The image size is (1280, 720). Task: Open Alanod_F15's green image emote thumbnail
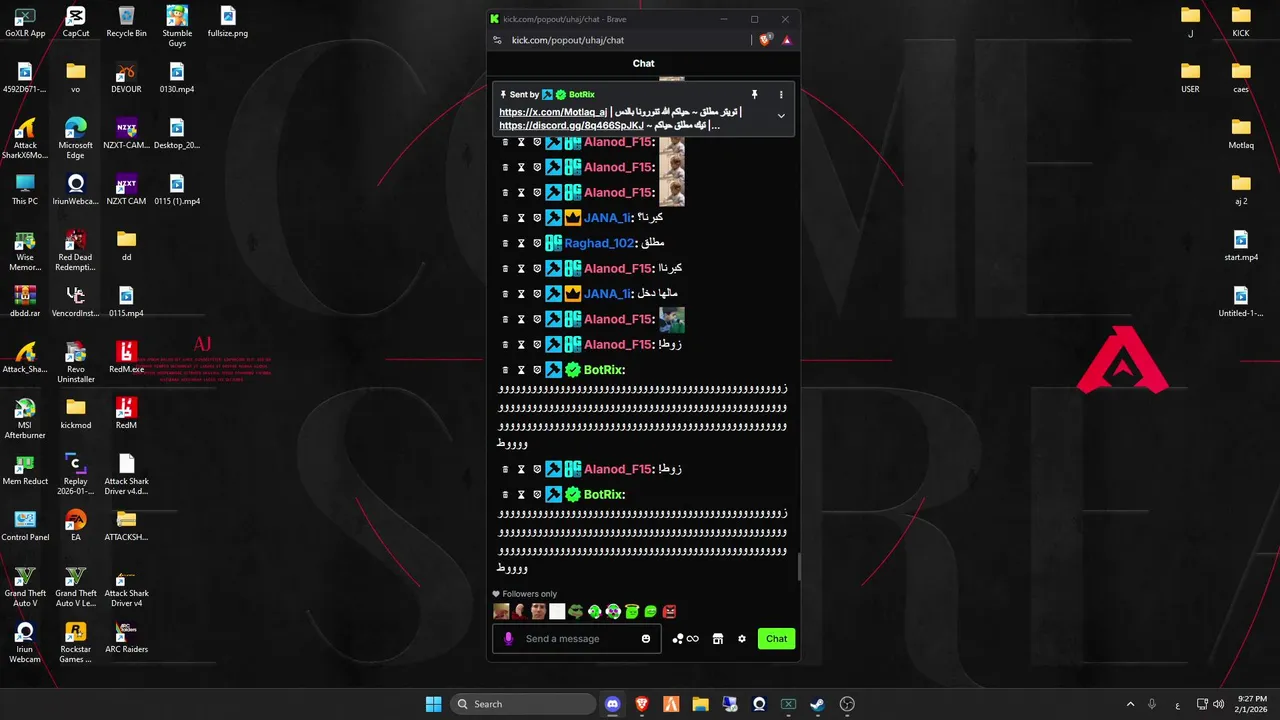[672, 319]
